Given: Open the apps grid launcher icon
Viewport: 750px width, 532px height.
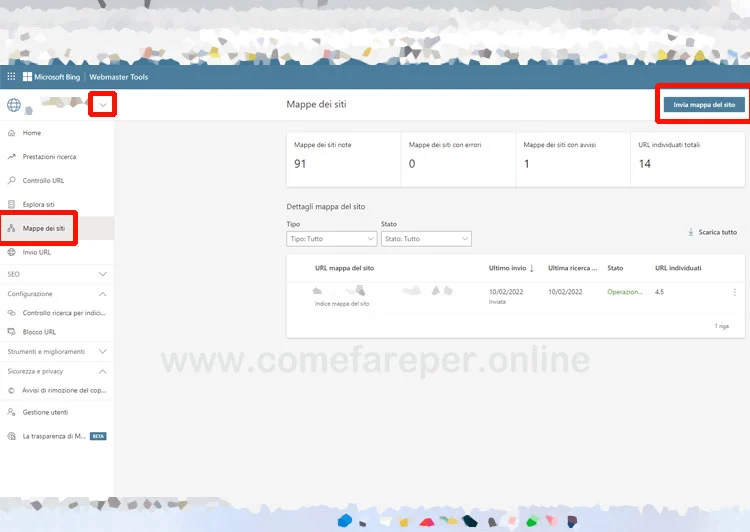Looking at the screenshot, I should 11,77.
